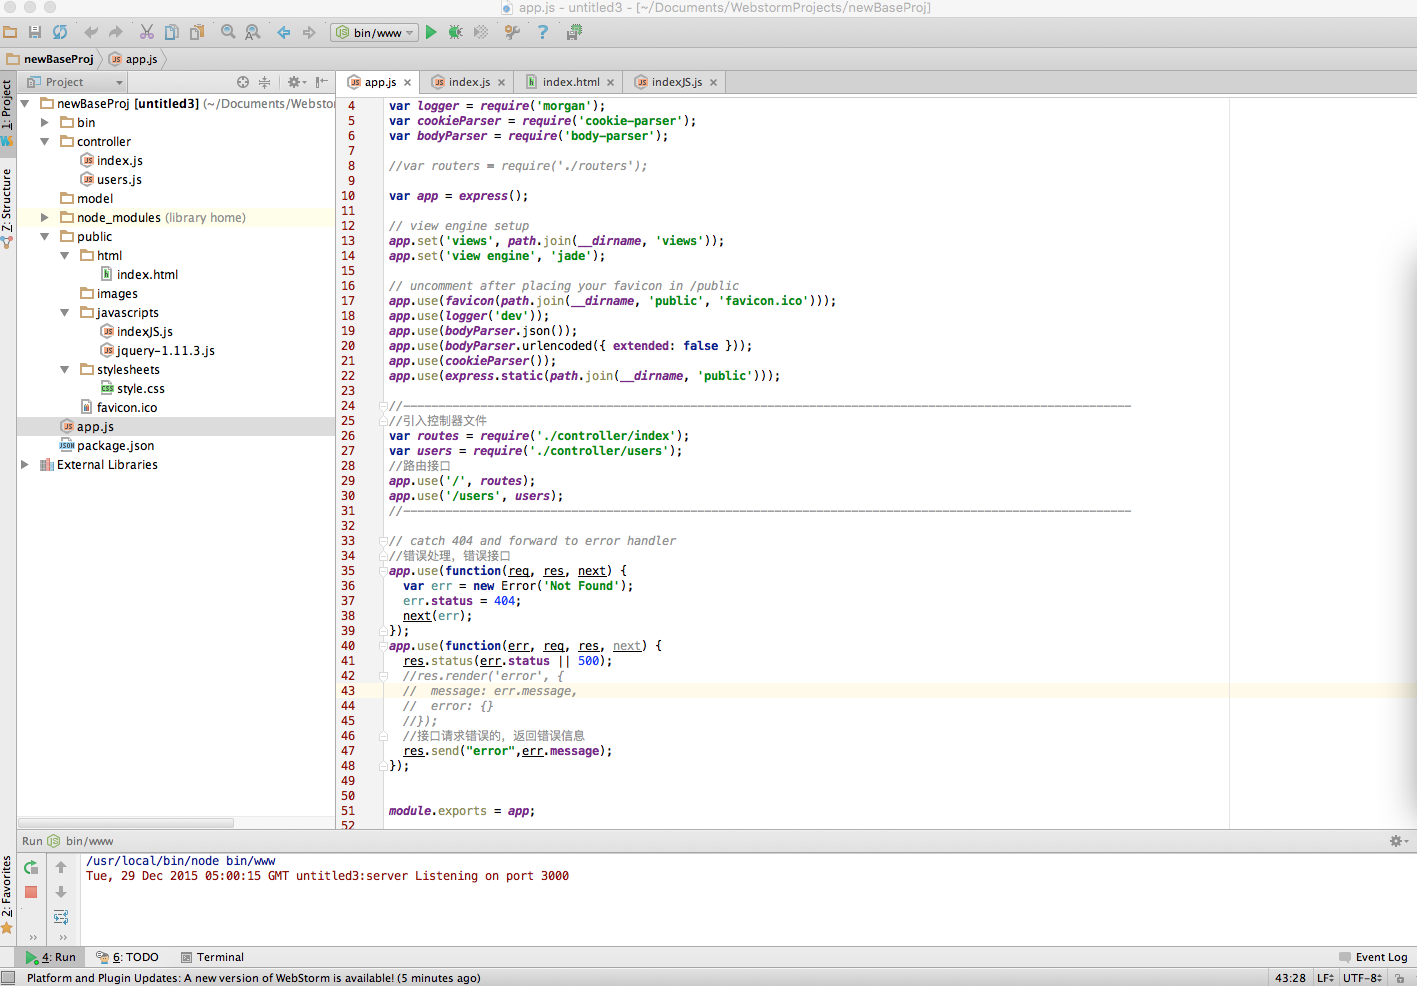Image resolution: width=1417 pixels, height=986 pixels.
Task: Collapse the public folder
Action: [x=44, y=236]
